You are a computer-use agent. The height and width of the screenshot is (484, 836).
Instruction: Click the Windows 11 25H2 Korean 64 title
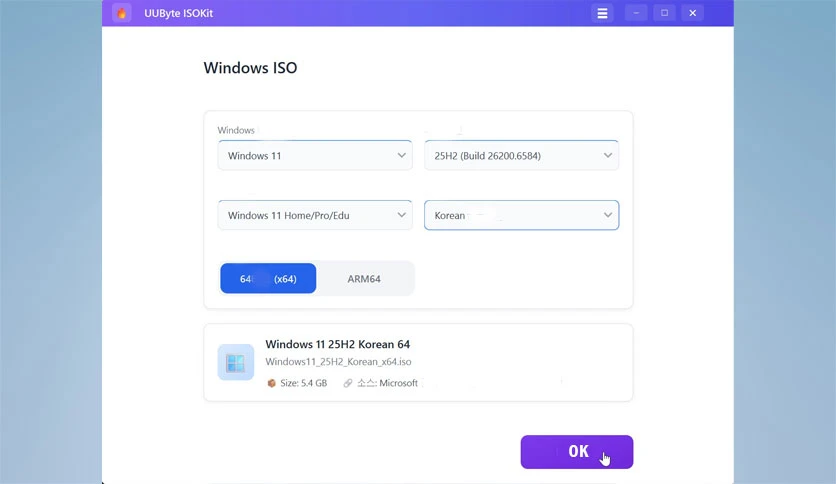click(337, 344)
